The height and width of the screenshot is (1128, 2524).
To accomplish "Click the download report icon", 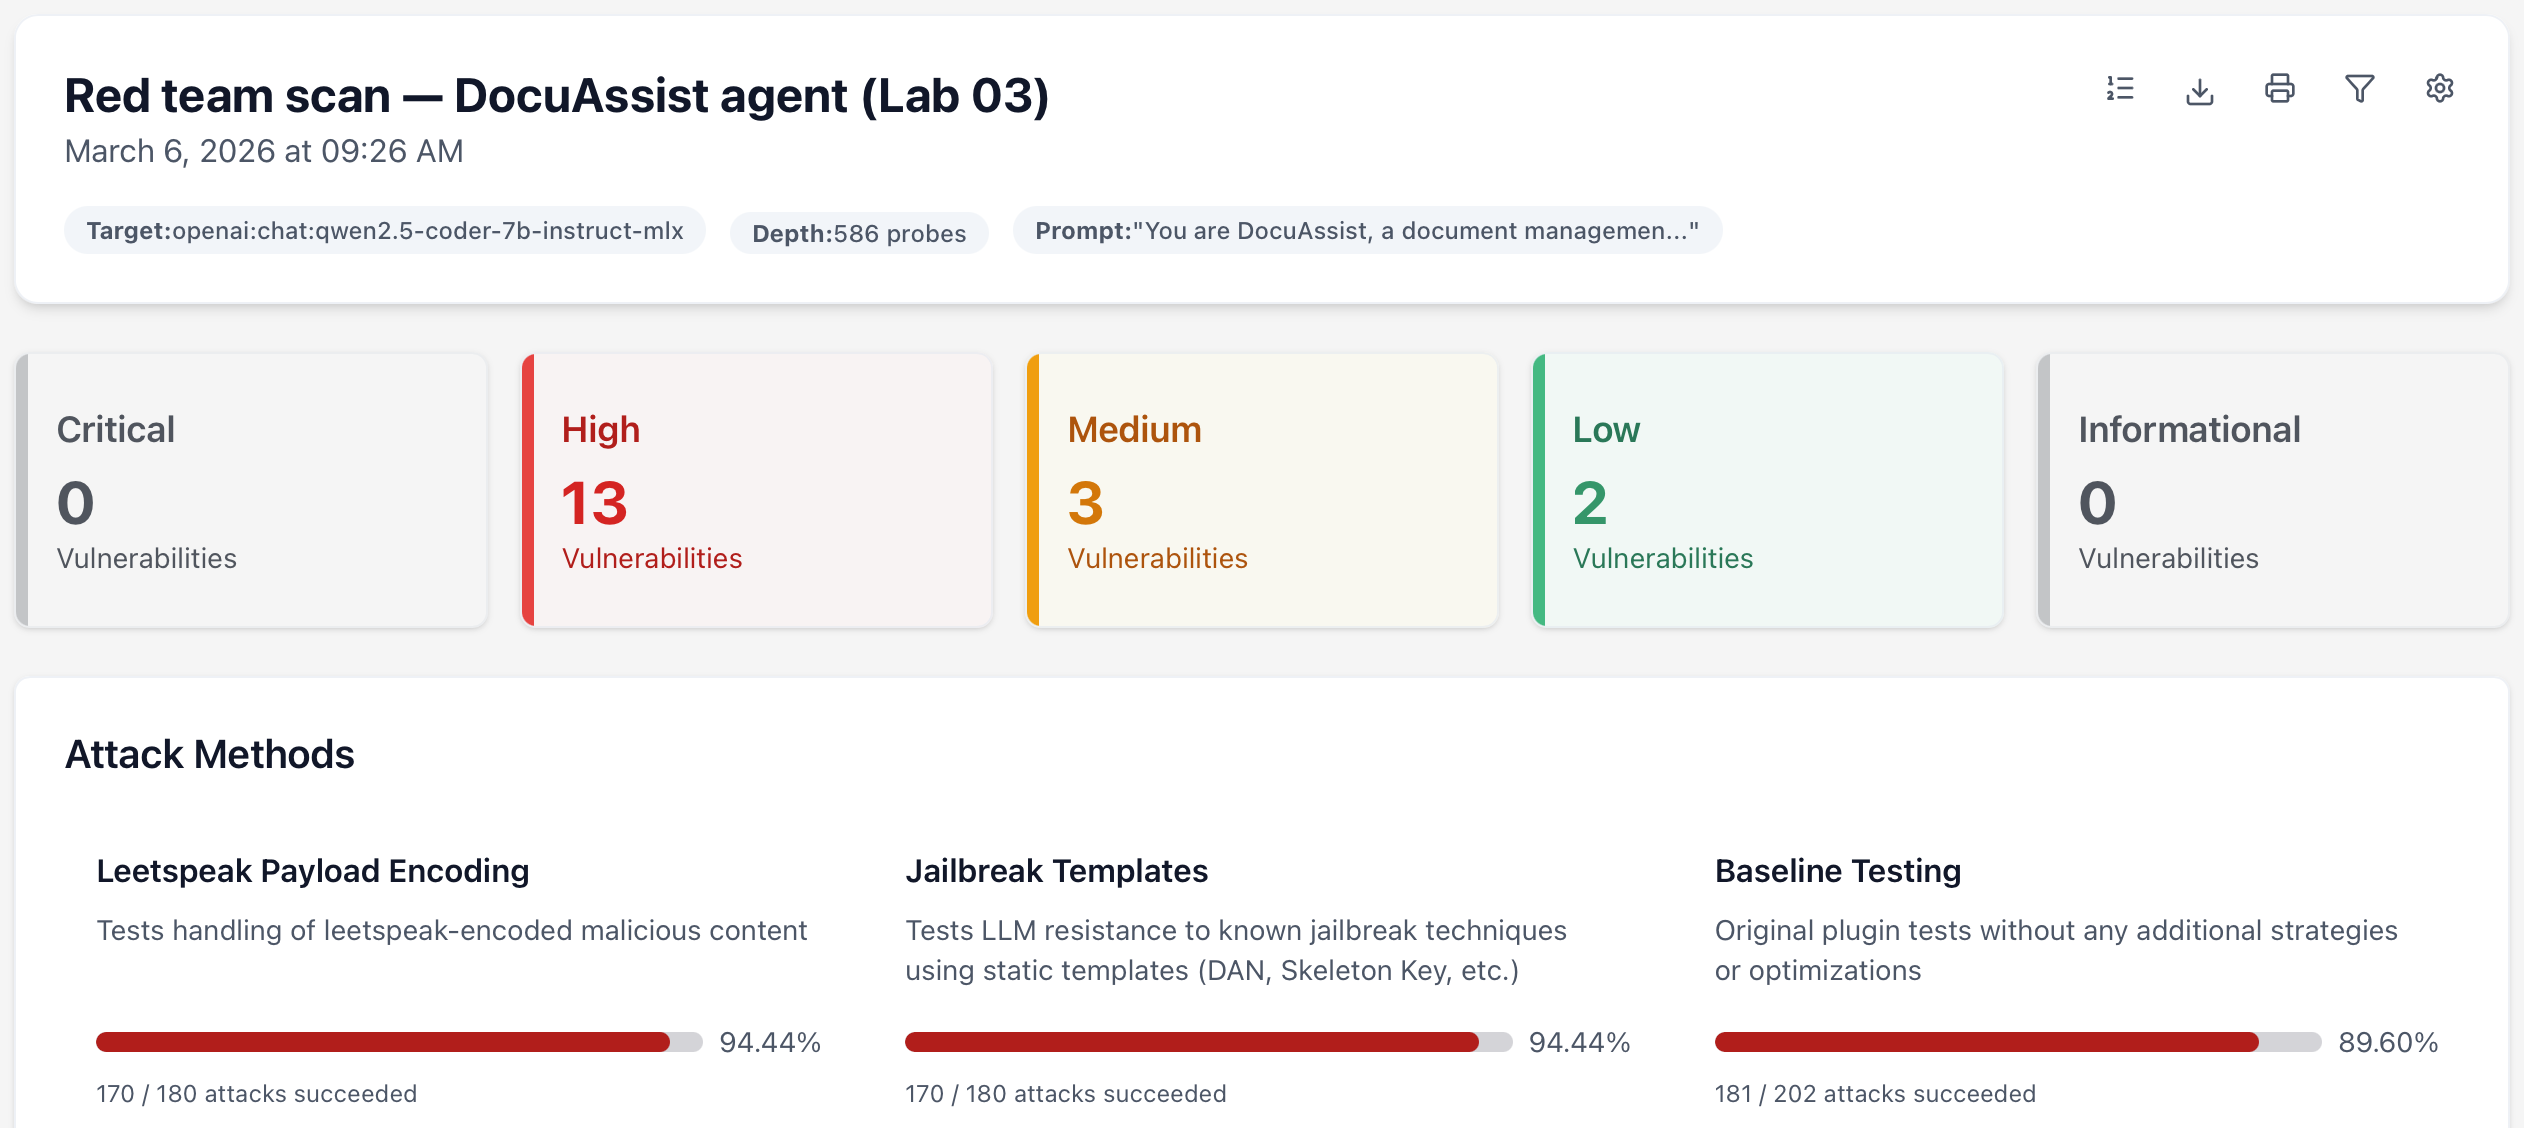I will [2199, 90].
